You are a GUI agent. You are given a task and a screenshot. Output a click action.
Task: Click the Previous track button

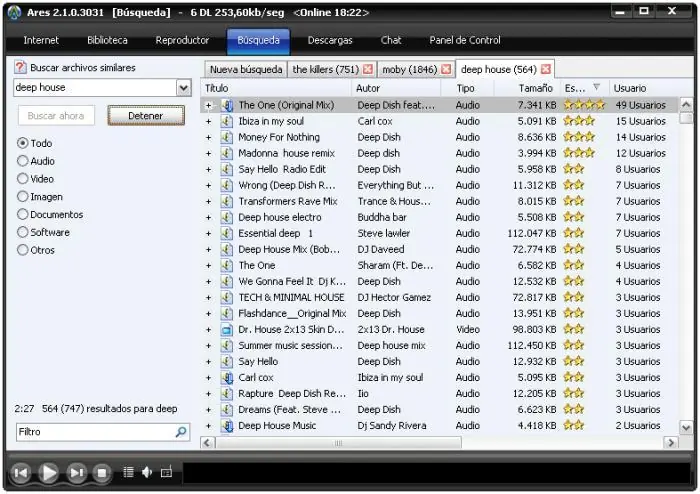21,472
